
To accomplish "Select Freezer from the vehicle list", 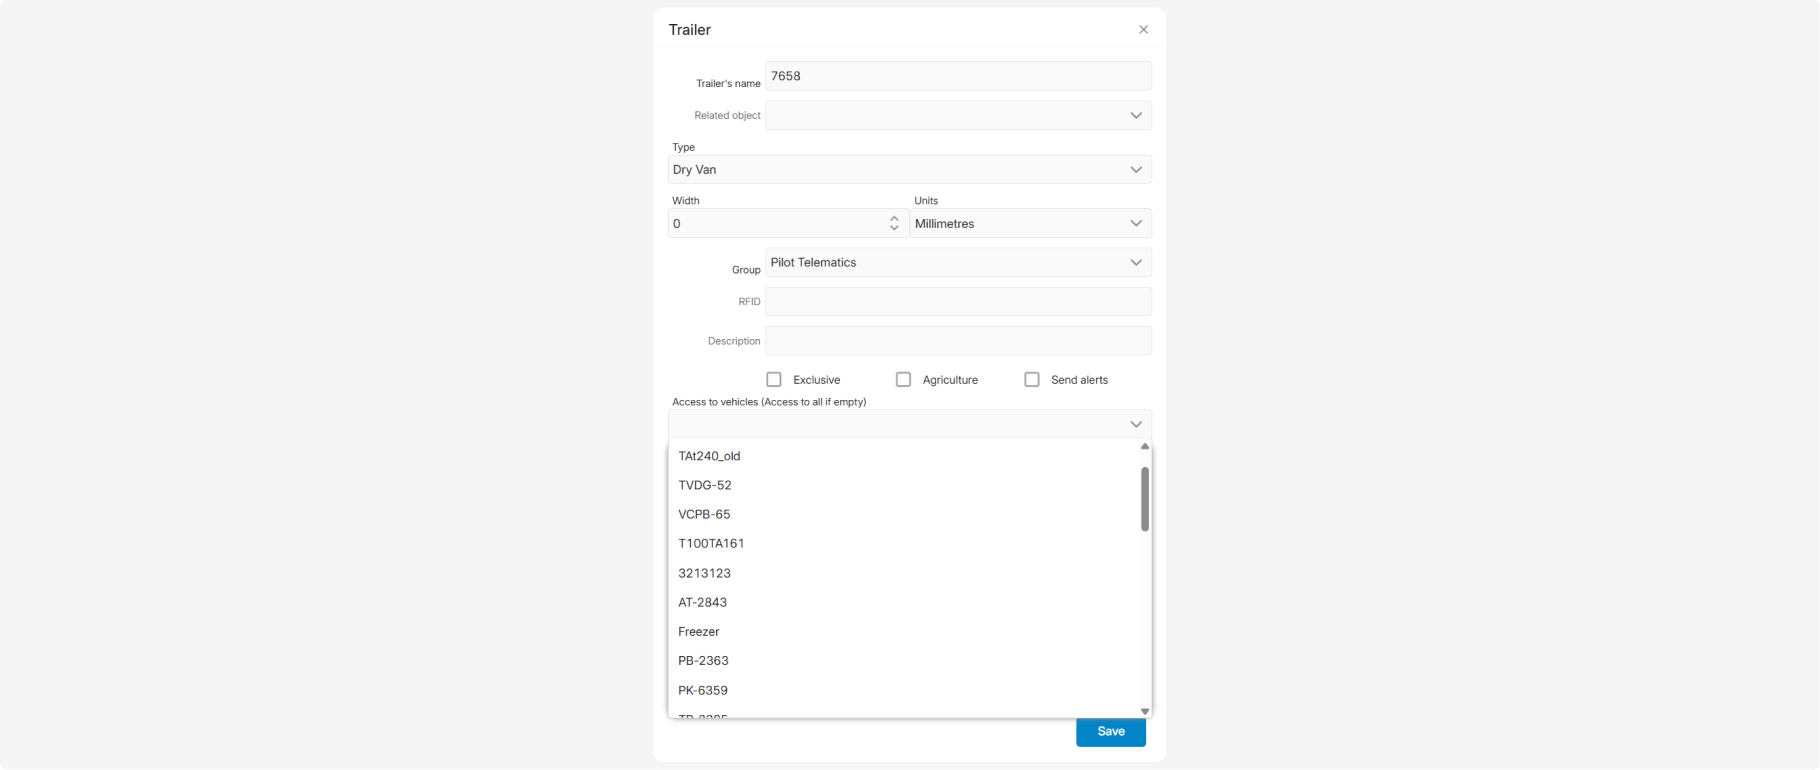I will pyautogui.click(x=904, y=631).
